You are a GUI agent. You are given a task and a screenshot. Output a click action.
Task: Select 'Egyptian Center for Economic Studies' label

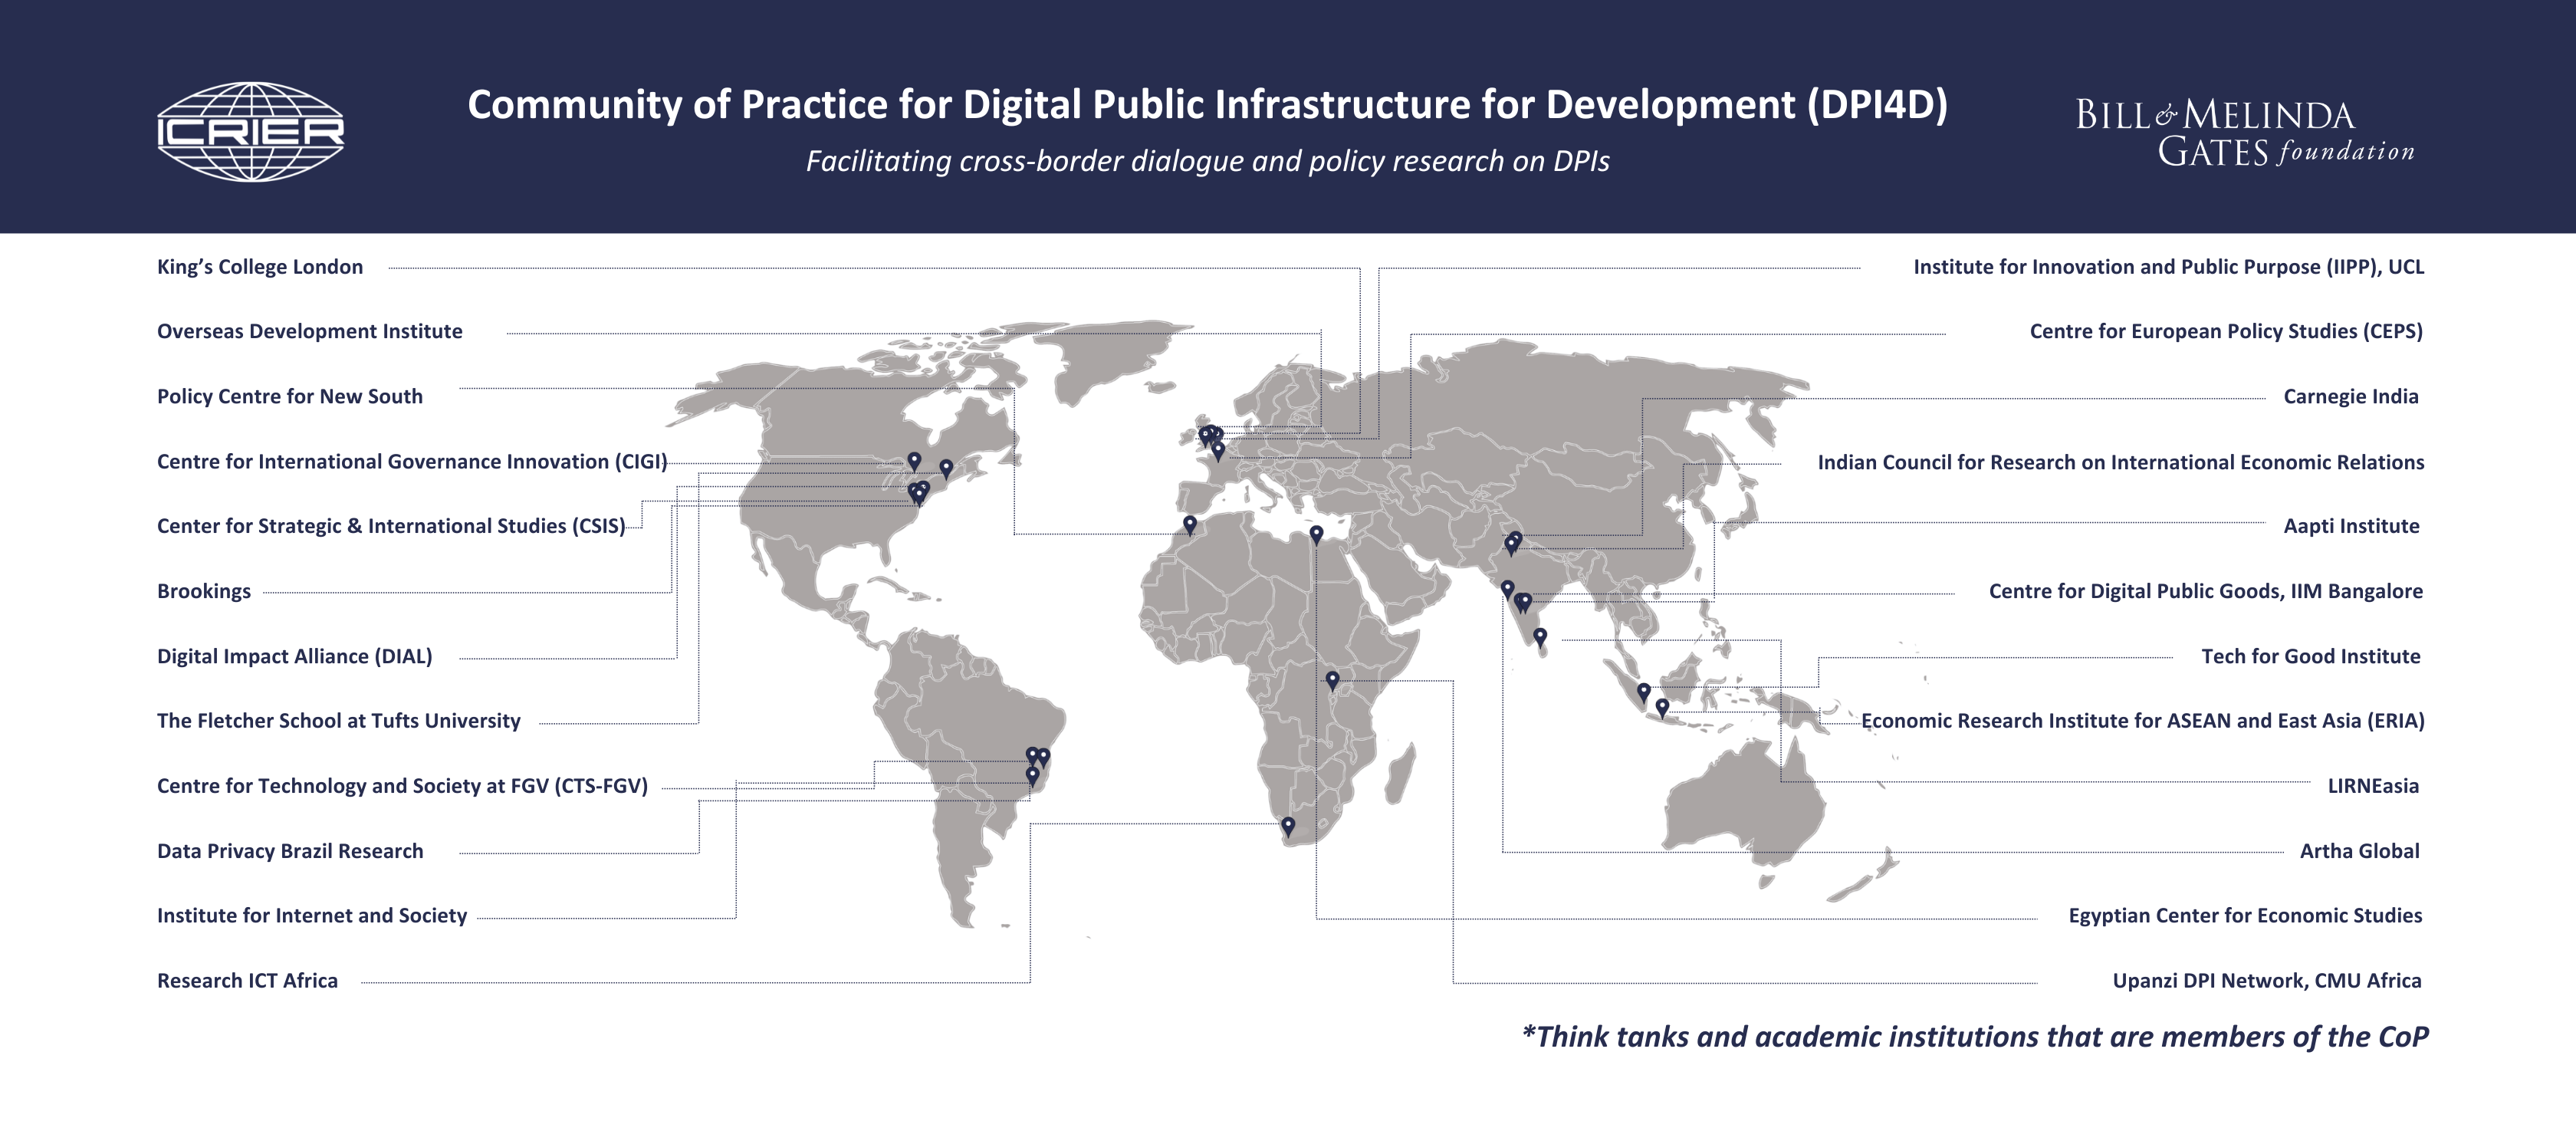click(x=2245, y=915)
